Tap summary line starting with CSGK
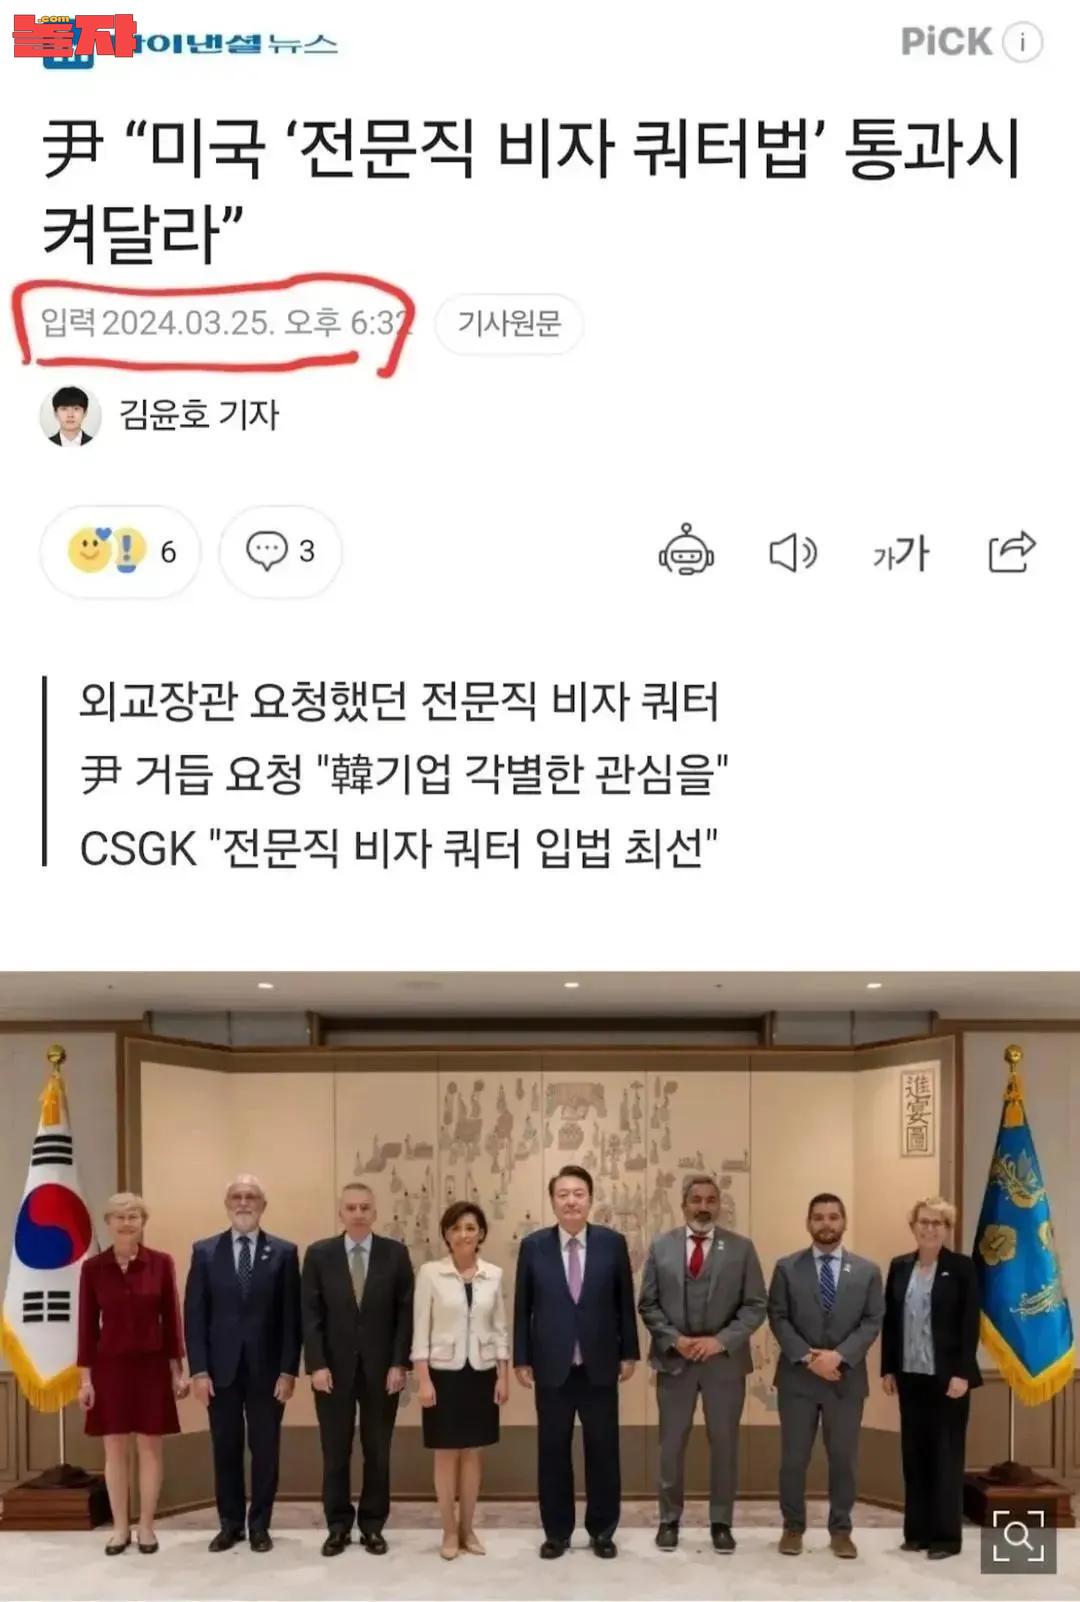This screenshot has width=1080, height=1602. coord(399,848)
